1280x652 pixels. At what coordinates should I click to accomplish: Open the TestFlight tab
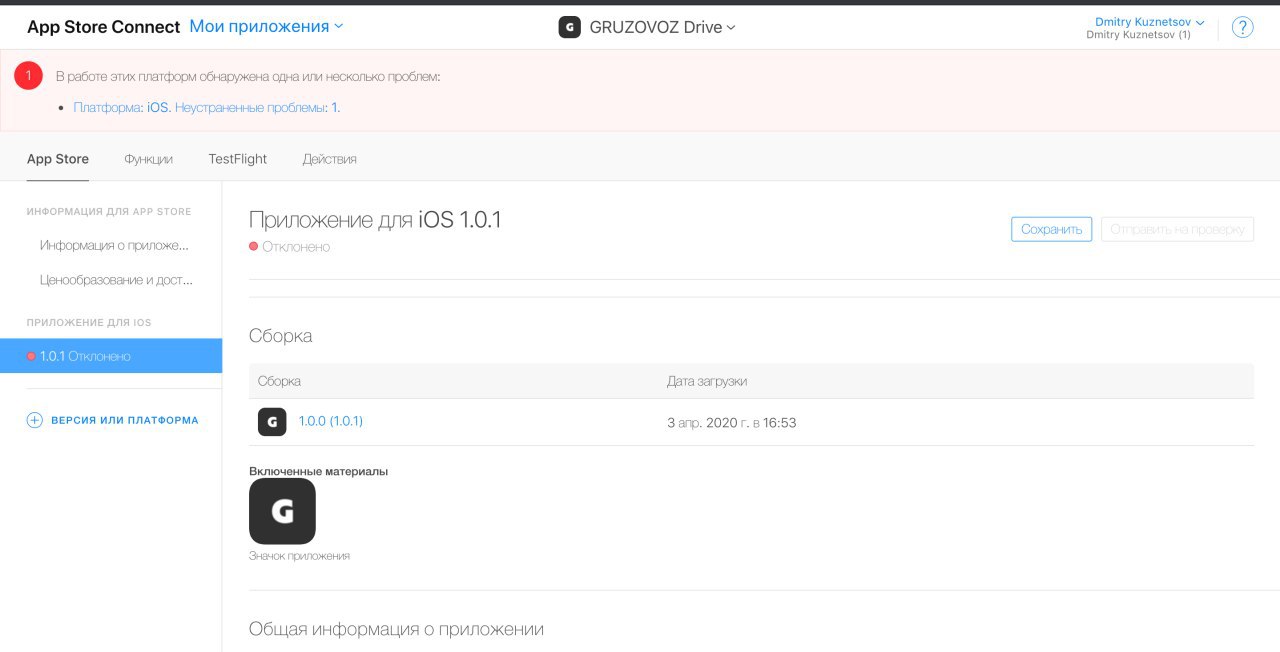point(238,159)
